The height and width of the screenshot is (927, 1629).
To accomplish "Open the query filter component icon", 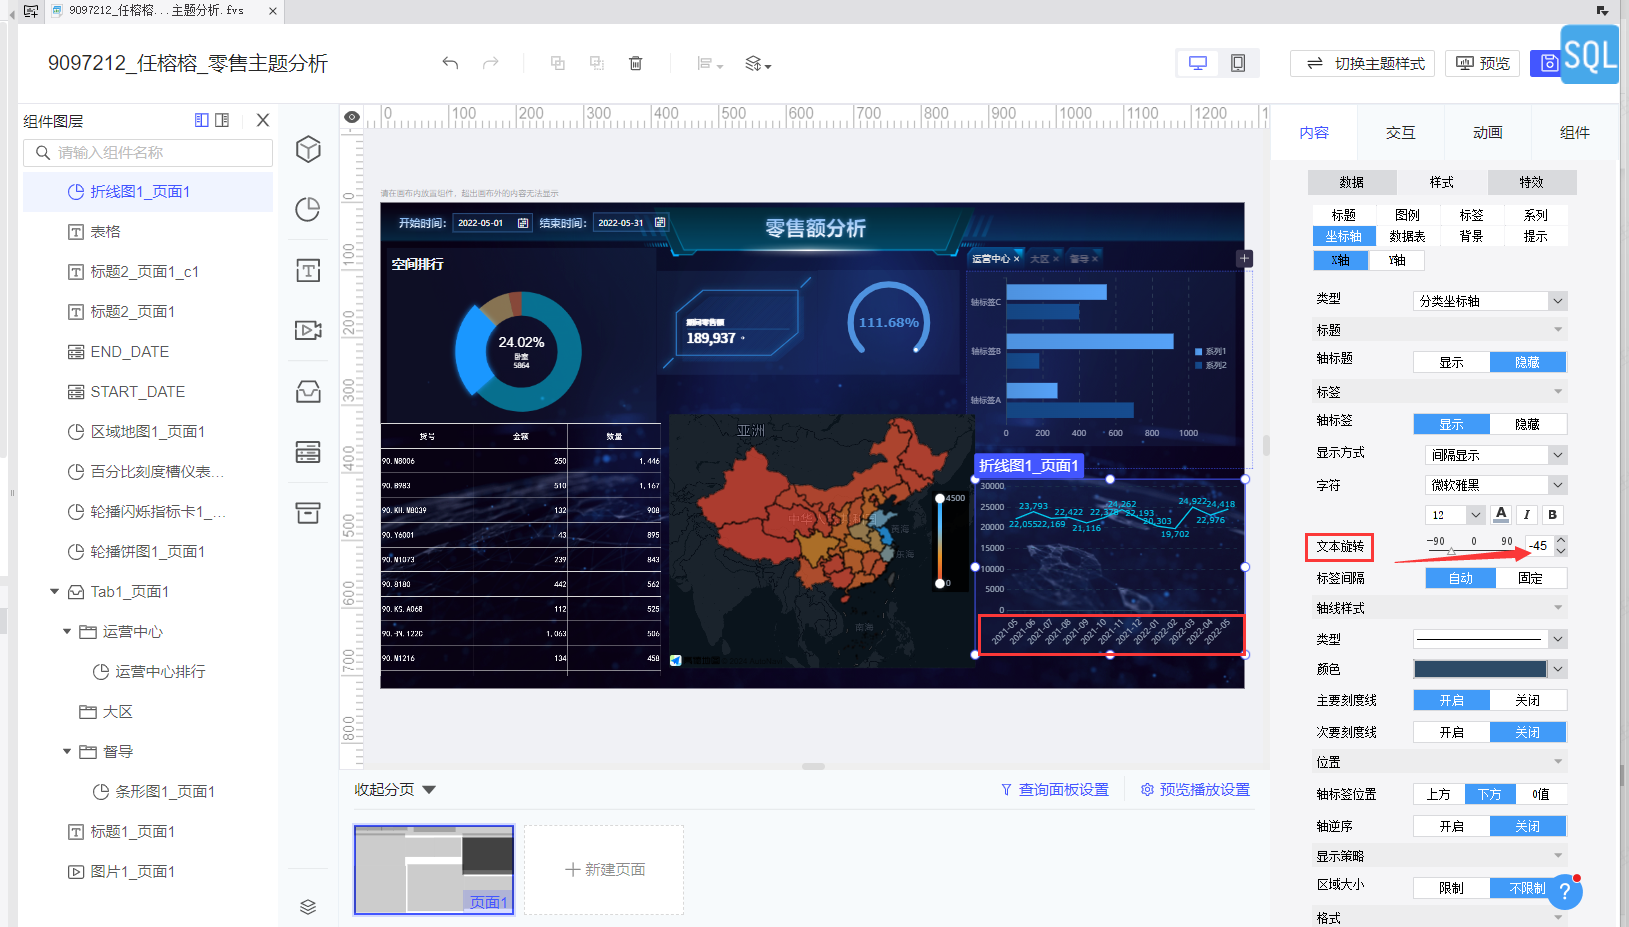I will coord(308,451).
